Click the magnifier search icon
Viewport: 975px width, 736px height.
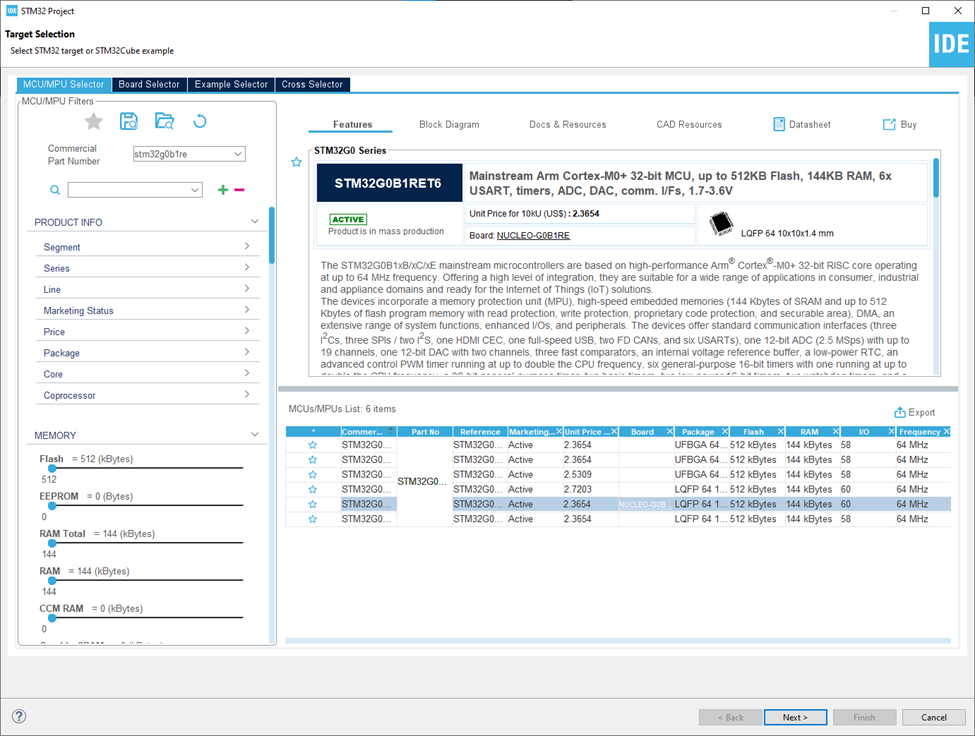click(55, 190)
